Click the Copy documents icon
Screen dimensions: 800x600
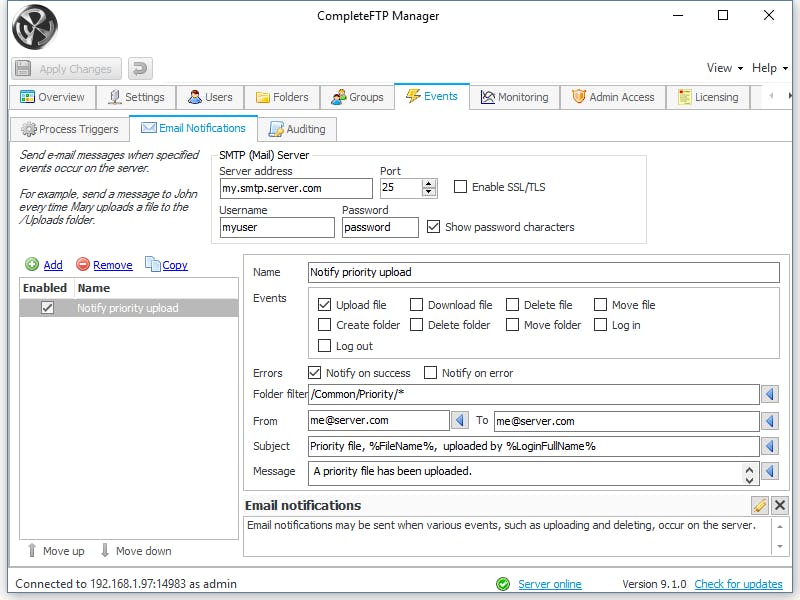click(x=153, y=264)
